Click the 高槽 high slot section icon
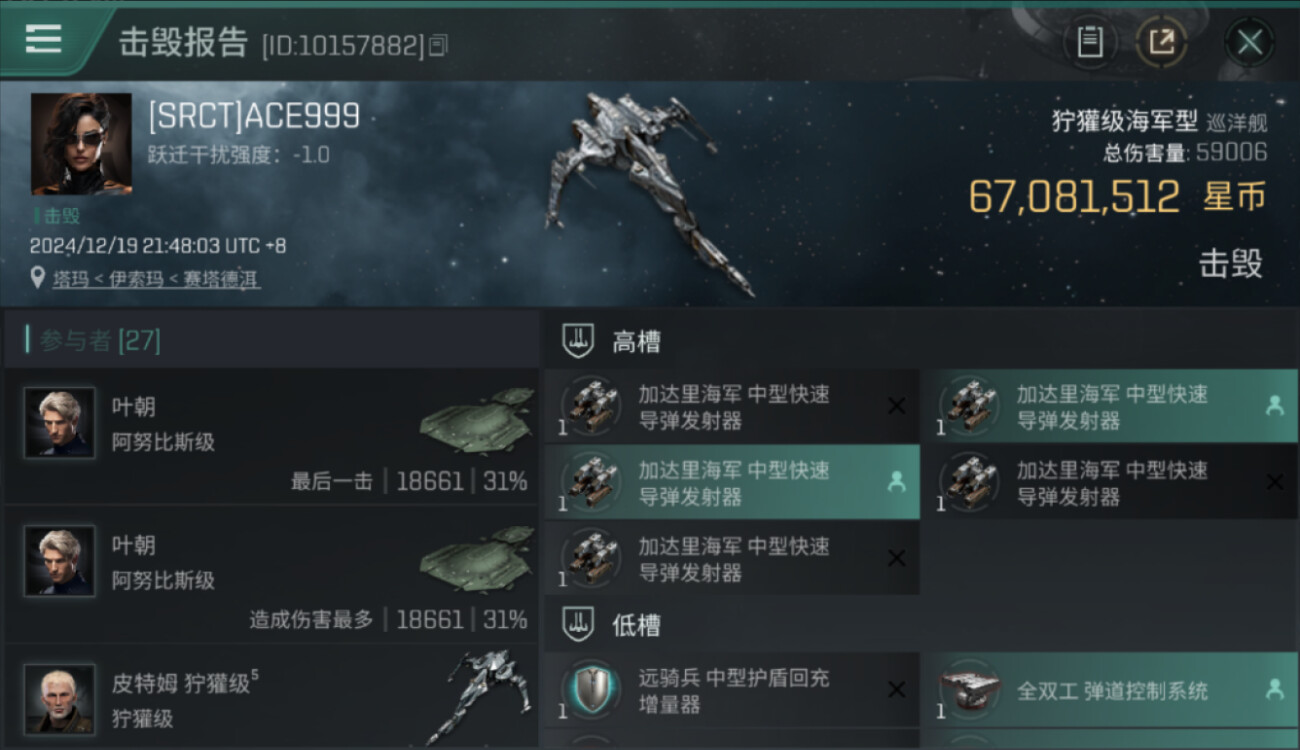Viewport: 1300px width, 750px height. pos(578,342)
